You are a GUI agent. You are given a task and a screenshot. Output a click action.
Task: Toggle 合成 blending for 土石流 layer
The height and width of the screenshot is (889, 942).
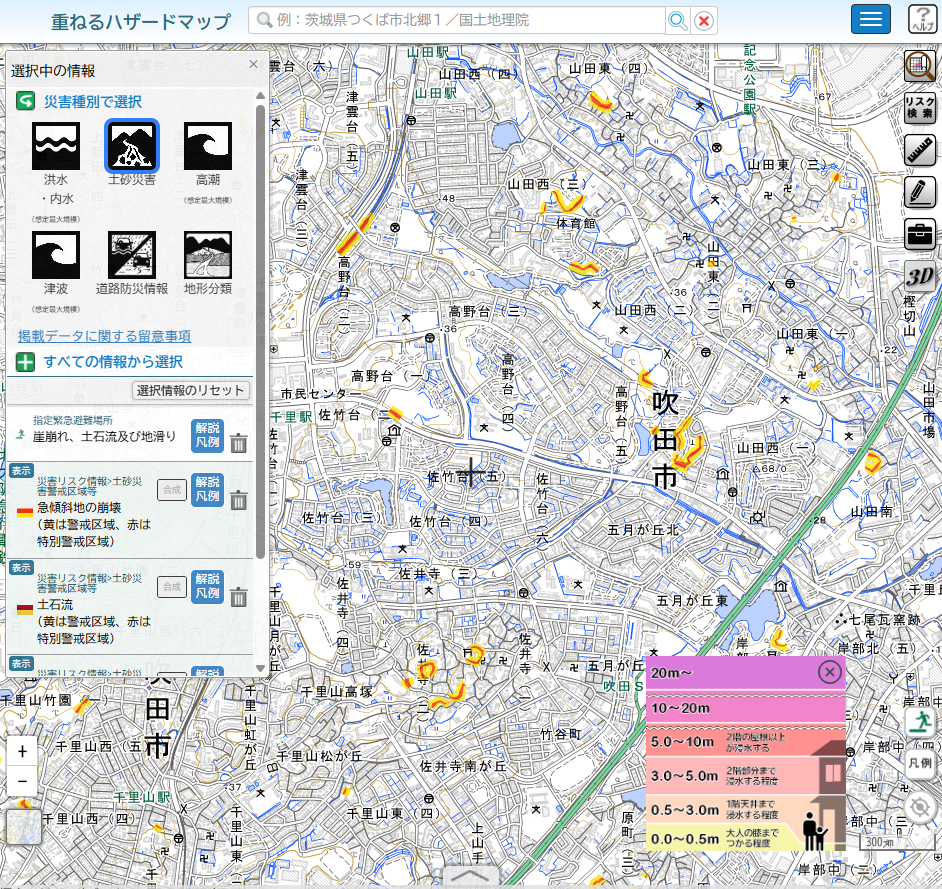pyautogui.click(x=172, y=586)
